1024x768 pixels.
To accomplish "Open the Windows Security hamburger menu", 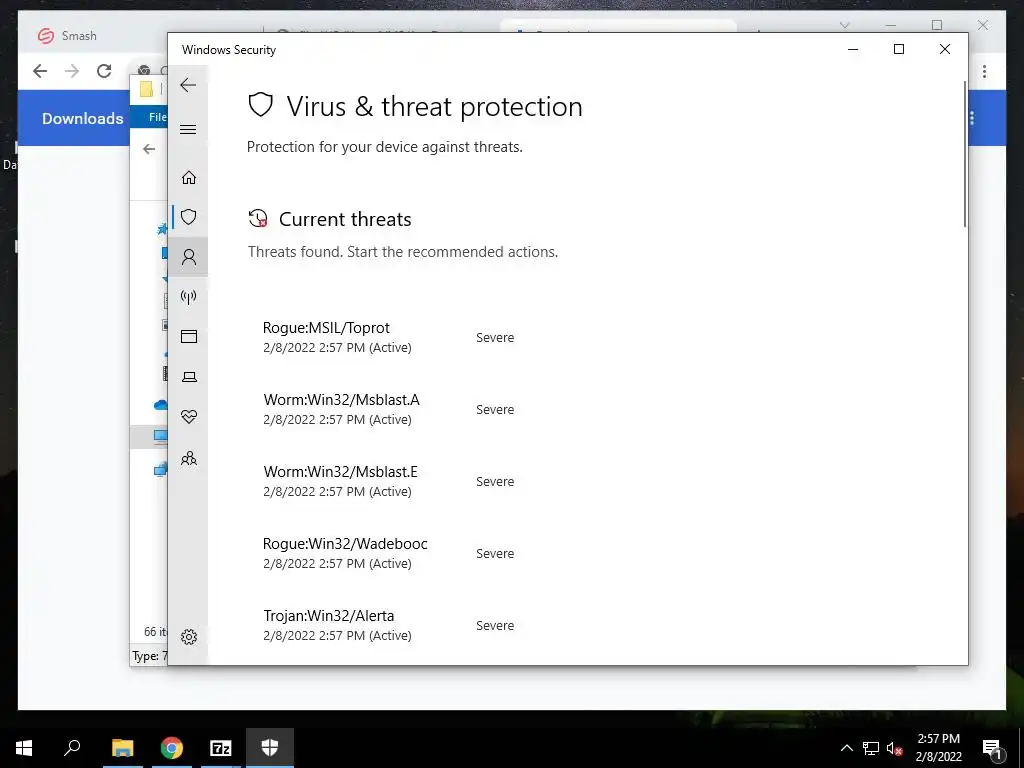I will click(188, 129).
